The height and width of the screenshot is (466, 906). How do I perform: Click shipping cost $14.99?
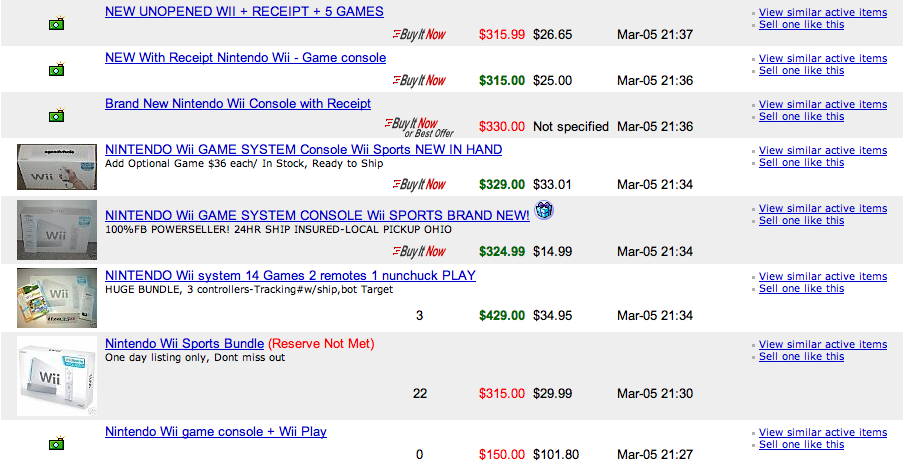tap(552, 252)
